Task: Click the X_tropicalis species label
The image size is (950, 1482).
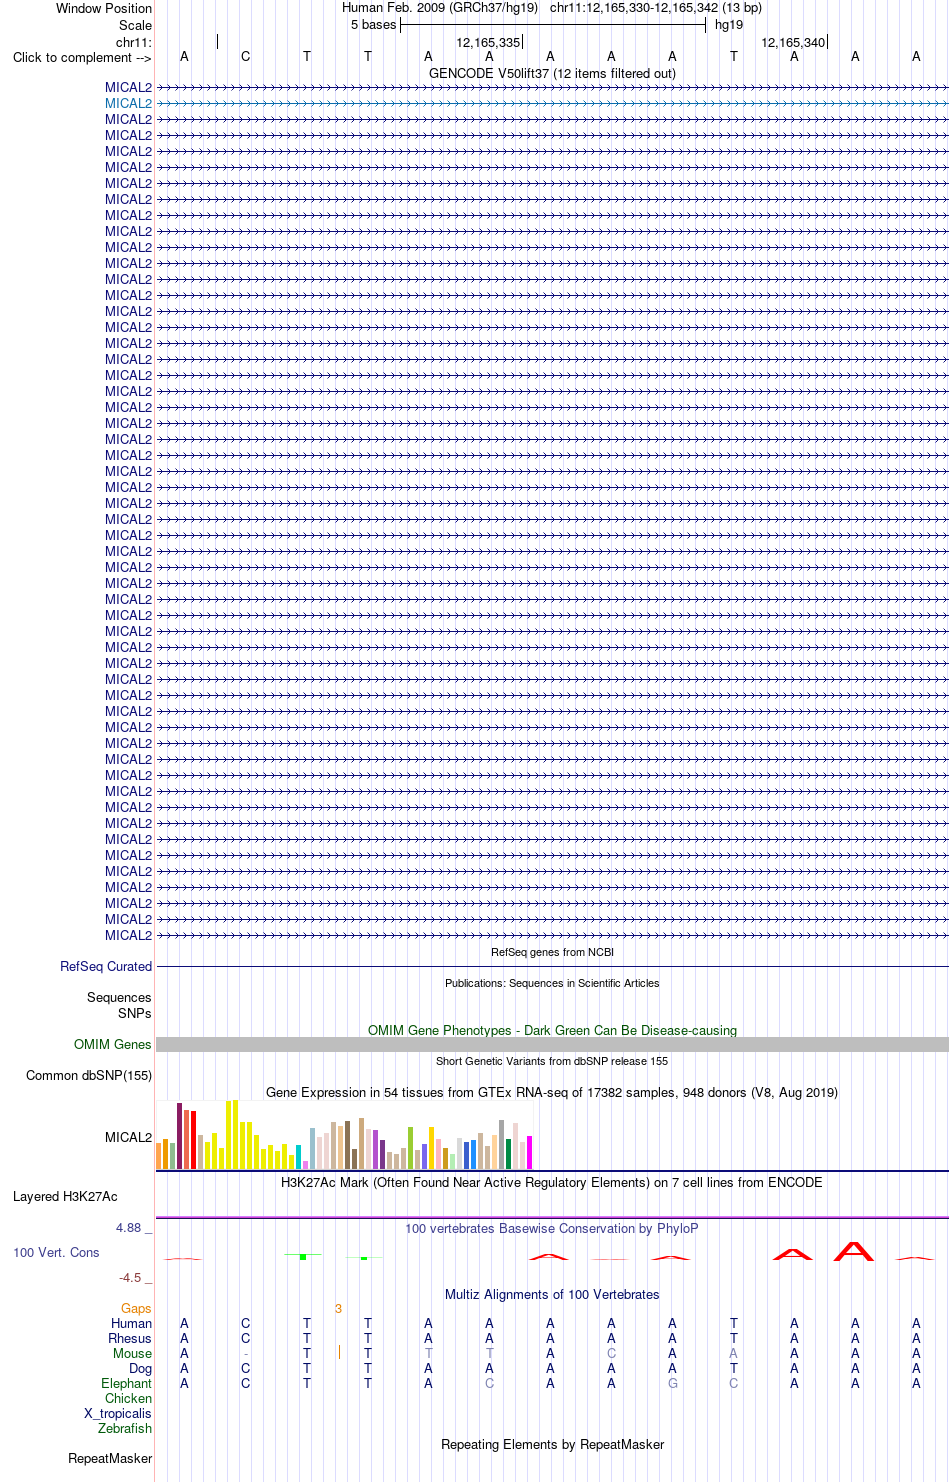Action: pyautogui.click(x=118, y=1413)
